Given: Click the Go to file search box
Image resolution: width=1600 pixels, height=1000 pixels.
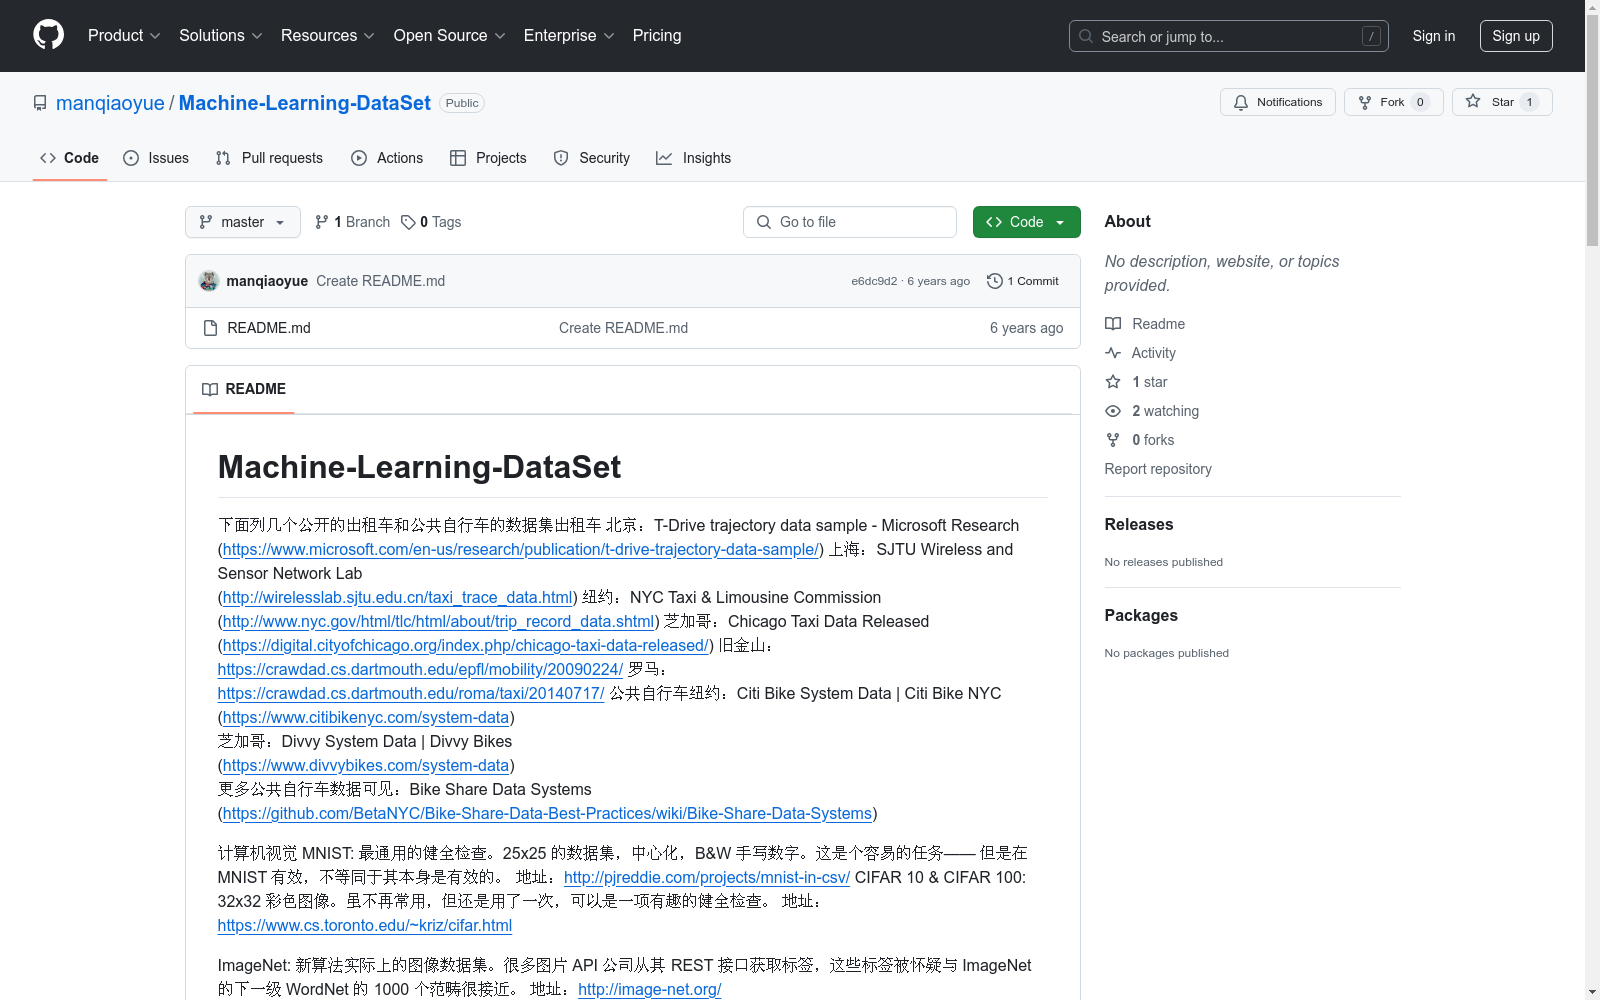Looking at the screenshot, I should (850, 222).
